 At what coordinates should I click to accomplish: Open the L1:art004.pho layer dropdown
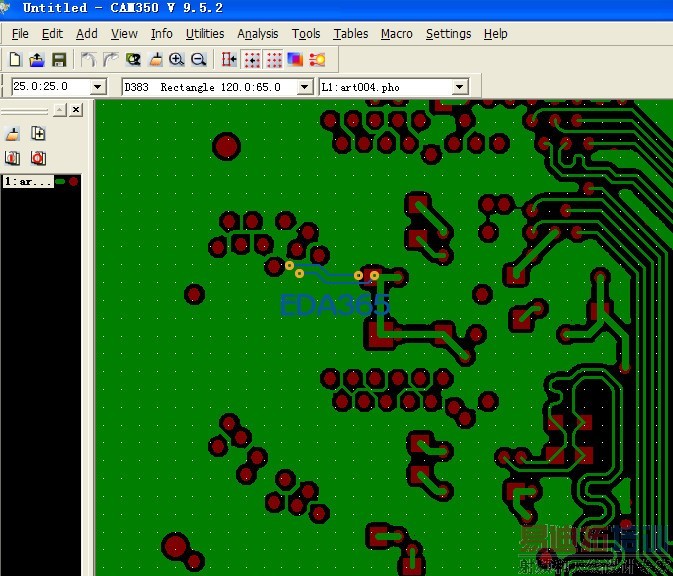[459, 87]
